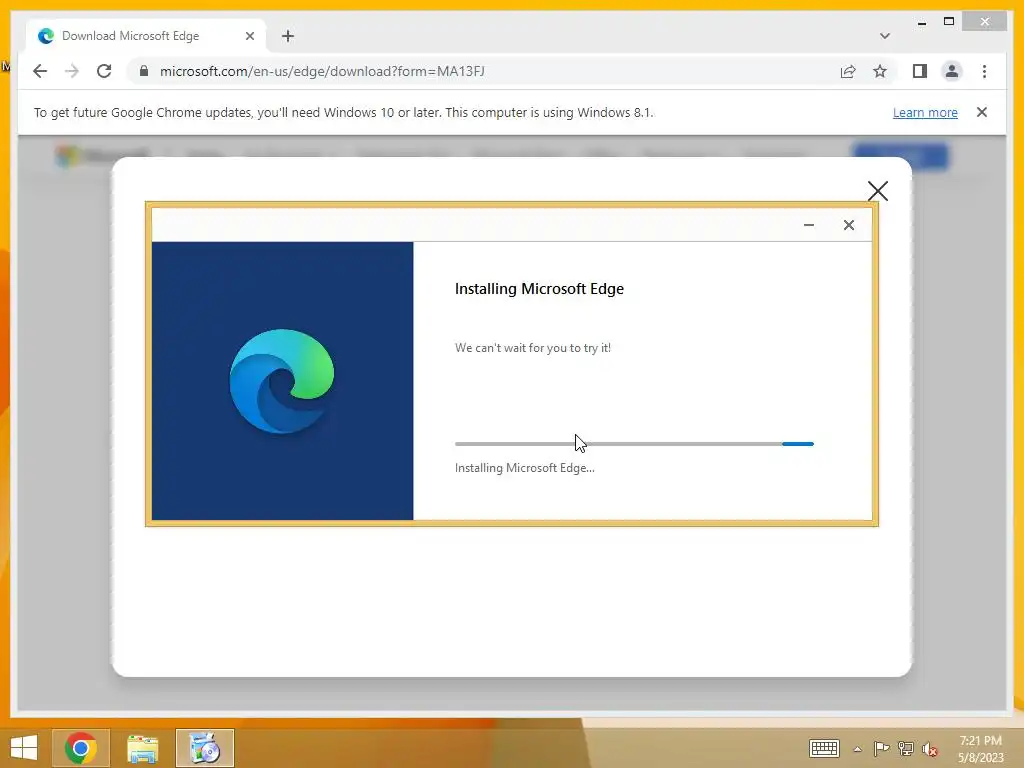The height and width of the screenshot is (768, 1024).
Task: Close the web page modal dialog
Action: pos(878,191)
